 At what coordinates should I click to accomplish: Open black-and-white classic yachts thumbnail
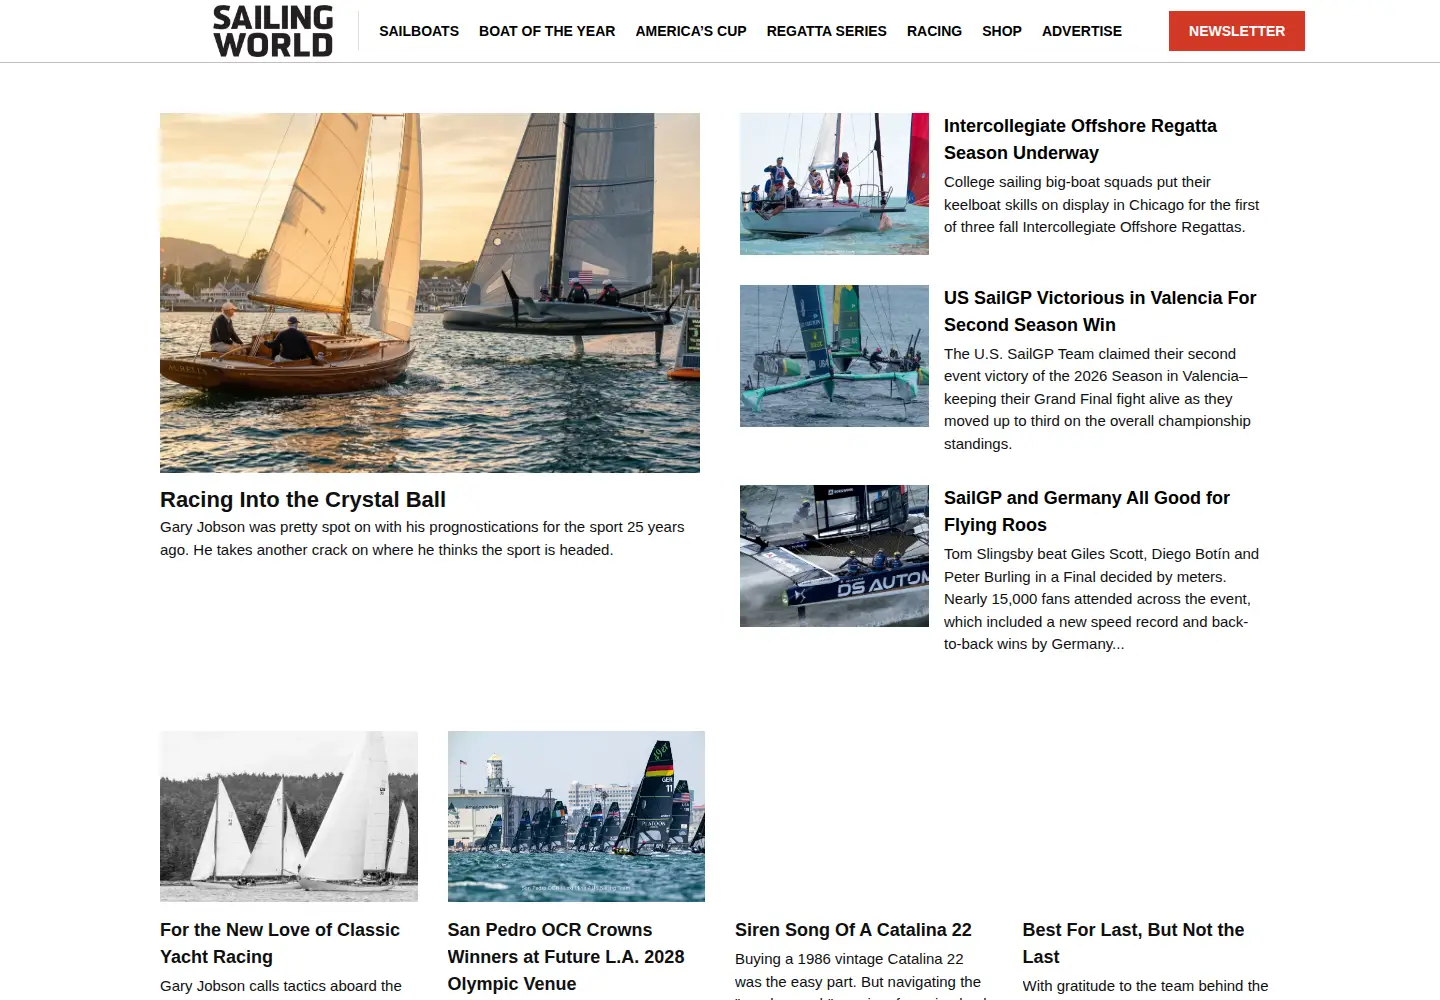coord(289,816)
